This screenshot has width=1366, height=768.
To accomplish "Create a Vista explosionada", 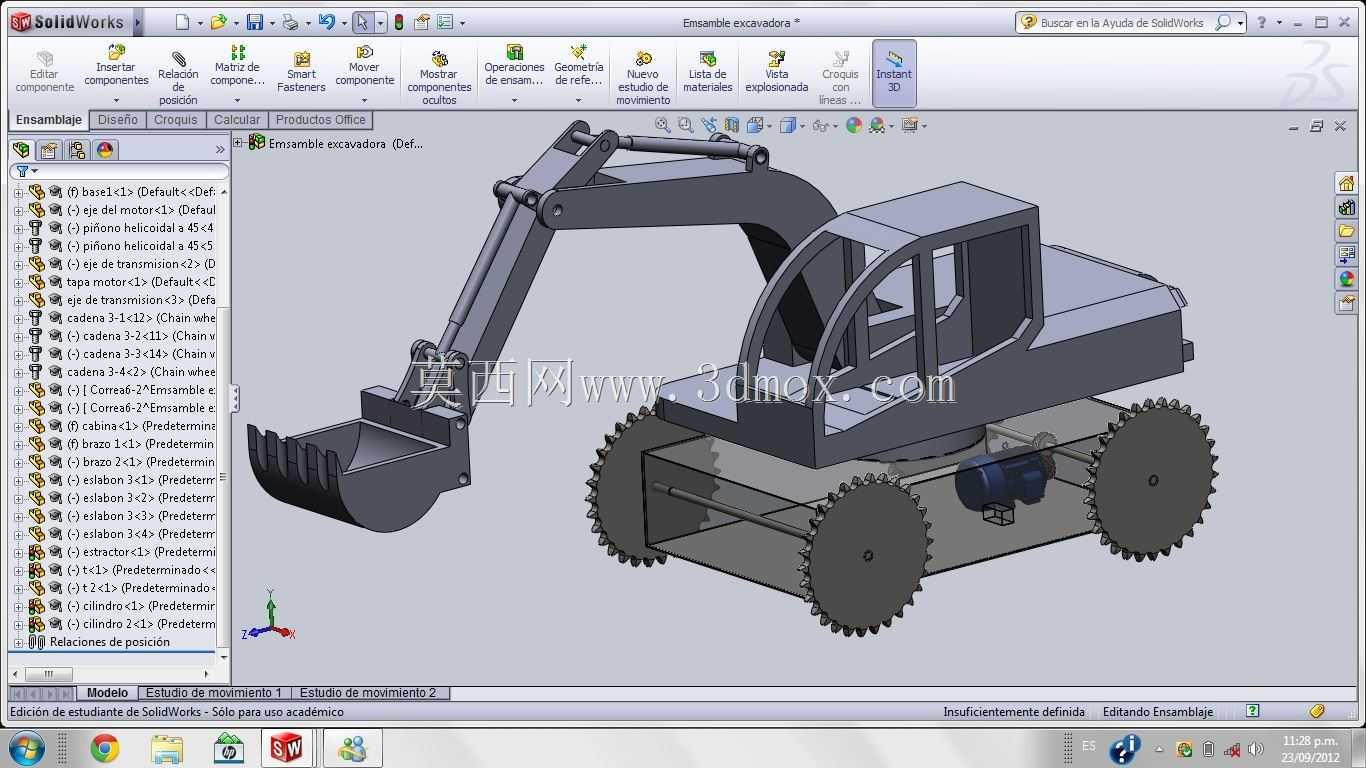I will pyautogui.click(x=776, y=72).
